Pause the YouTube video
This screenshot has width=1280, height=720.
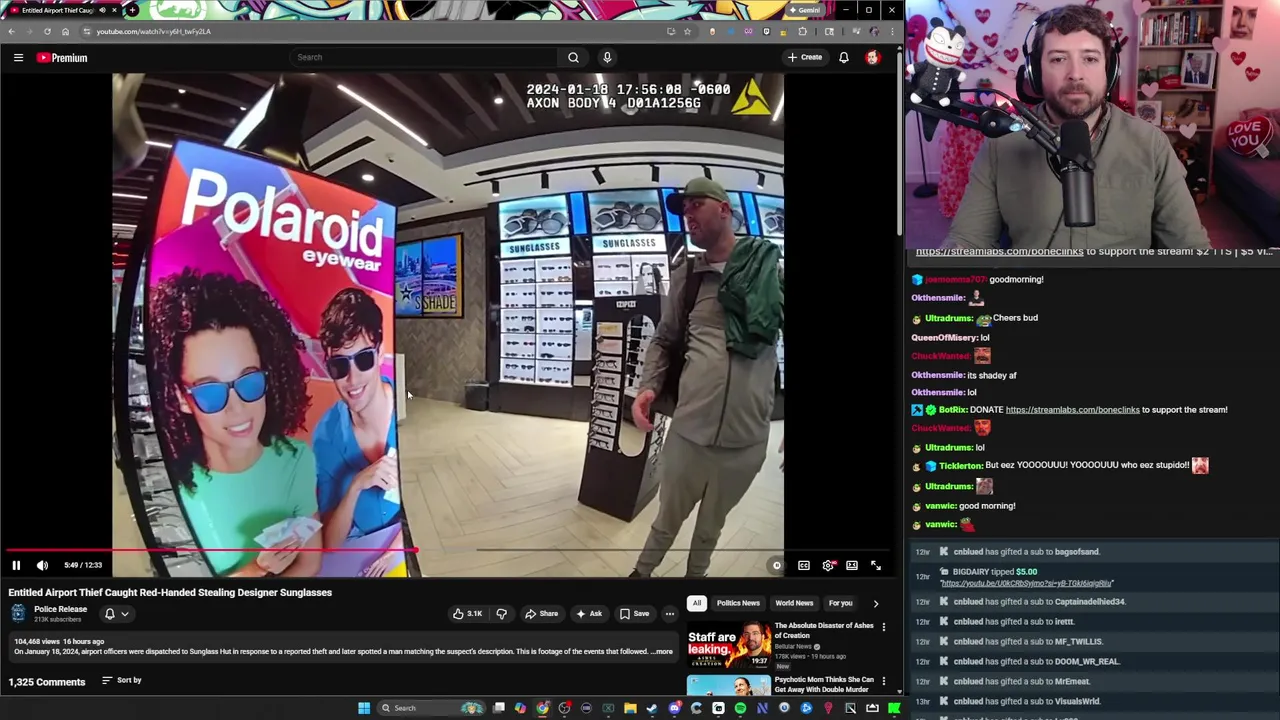coord(16,565)
